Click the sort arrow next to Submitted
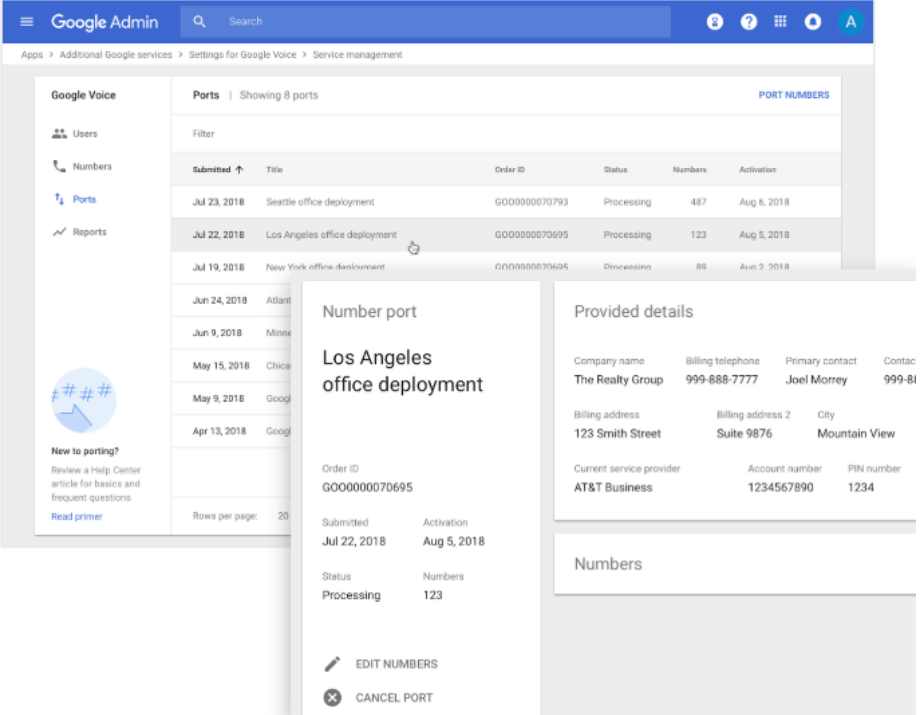Screen dimensions: 924x715 tap(239, 170)
